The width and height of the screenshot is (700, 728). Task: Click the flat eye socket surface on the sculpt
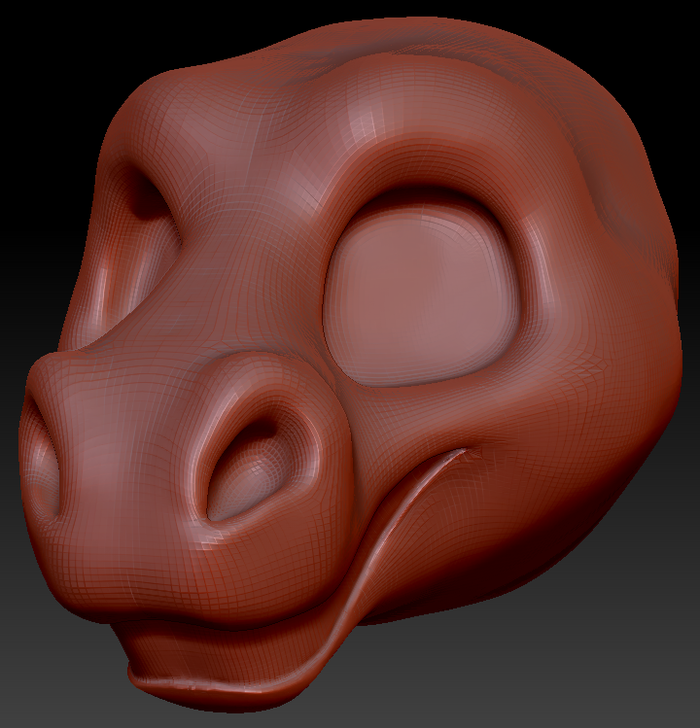tap(421, 295)
